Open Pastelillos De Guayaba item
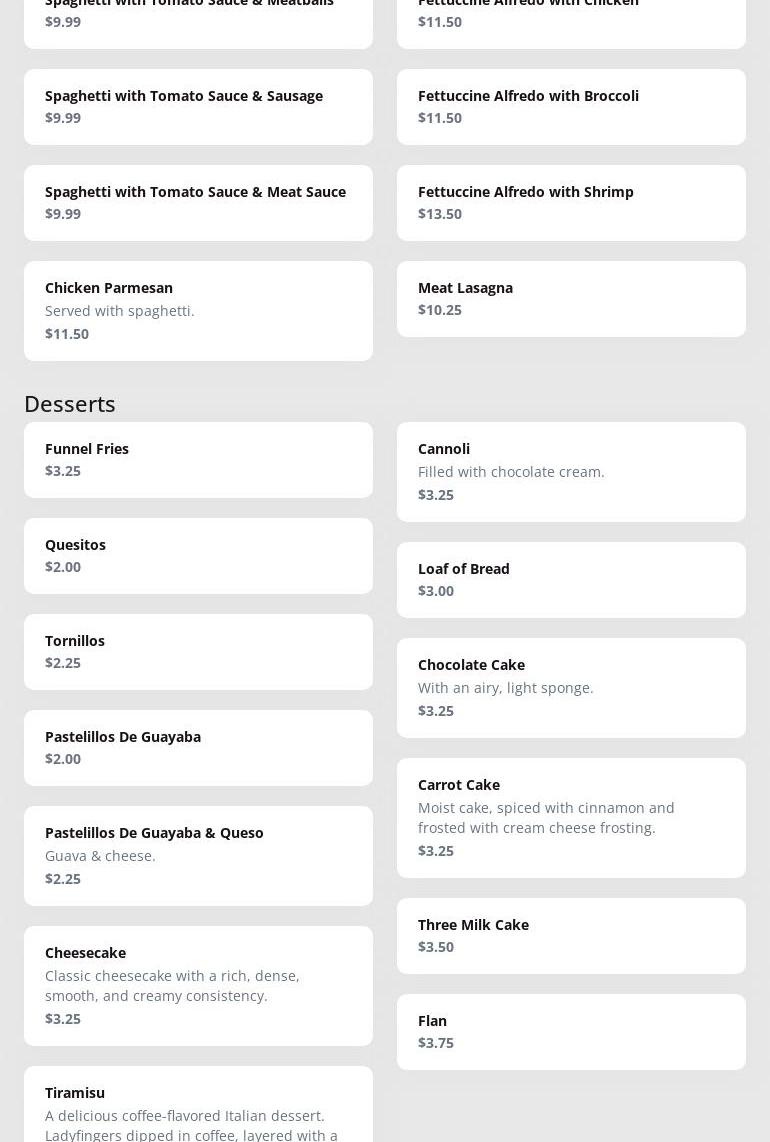 (198, 748)
